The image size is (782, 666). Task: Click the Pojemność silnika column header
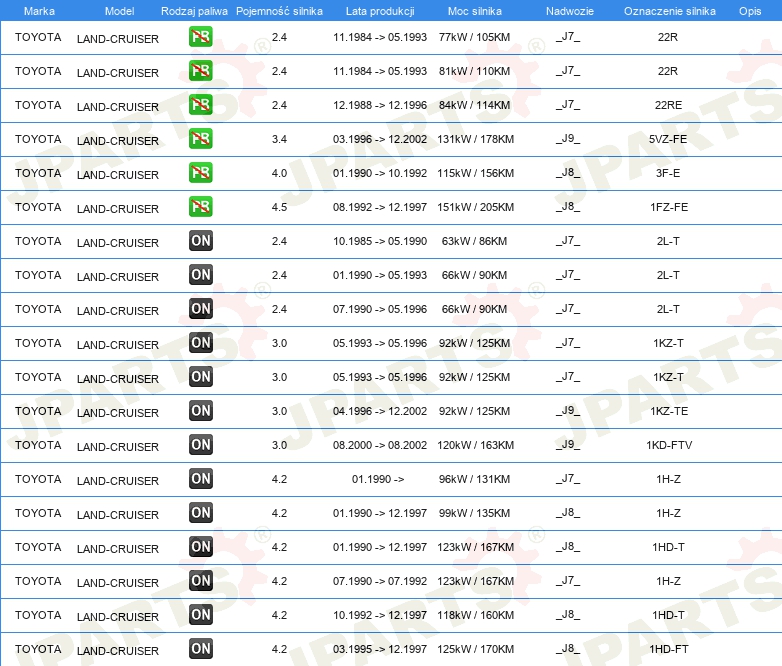pyautogui.click(x=279, y=11)
